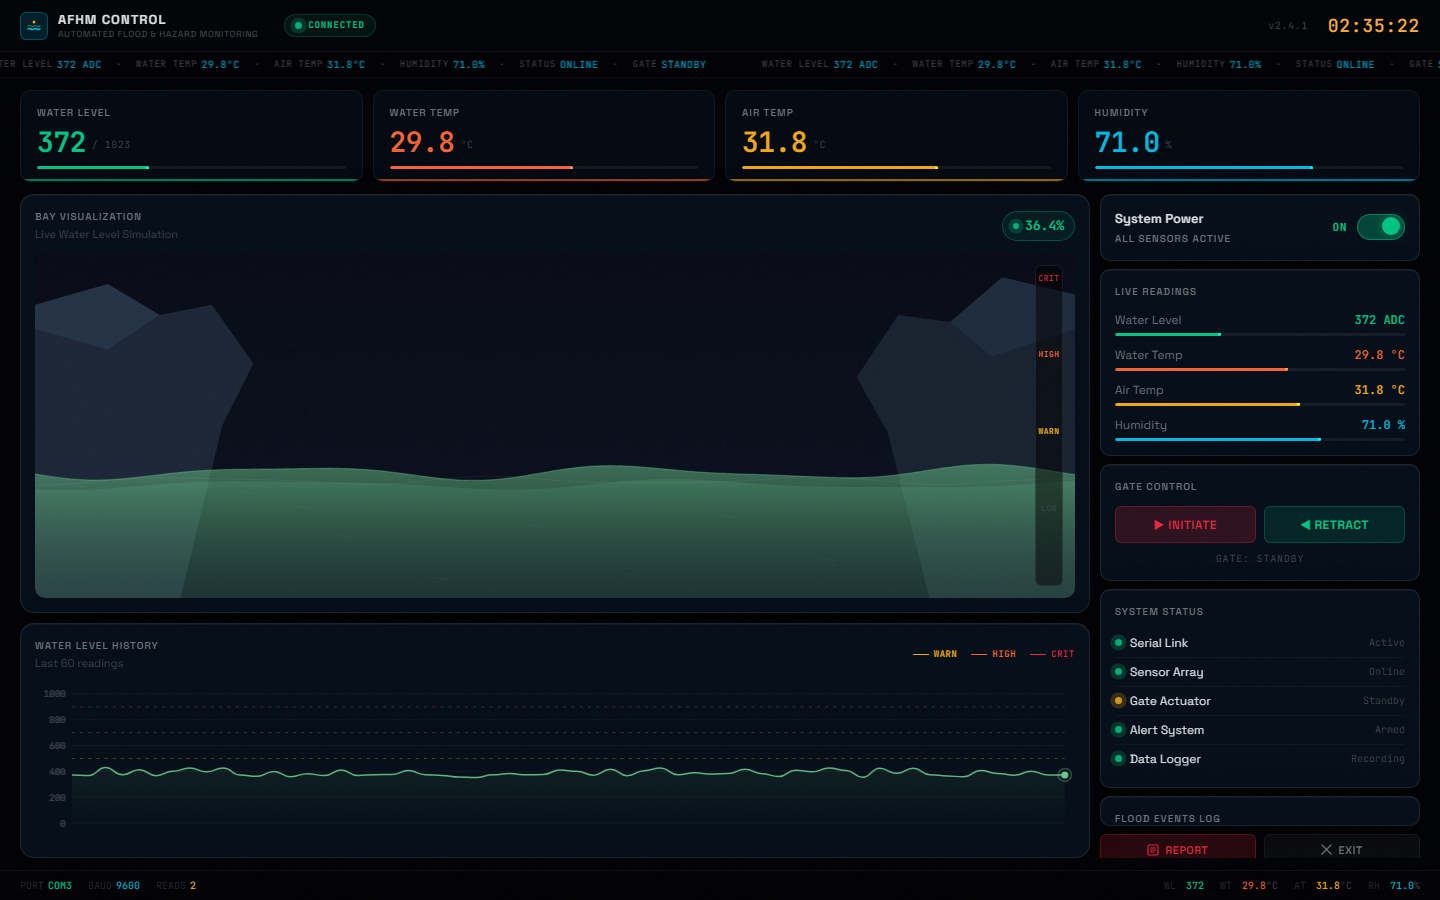This screenshot has width=1440, height=900.
Task: Click the 29.8 water temp value
Action: (x=422, y=143)
